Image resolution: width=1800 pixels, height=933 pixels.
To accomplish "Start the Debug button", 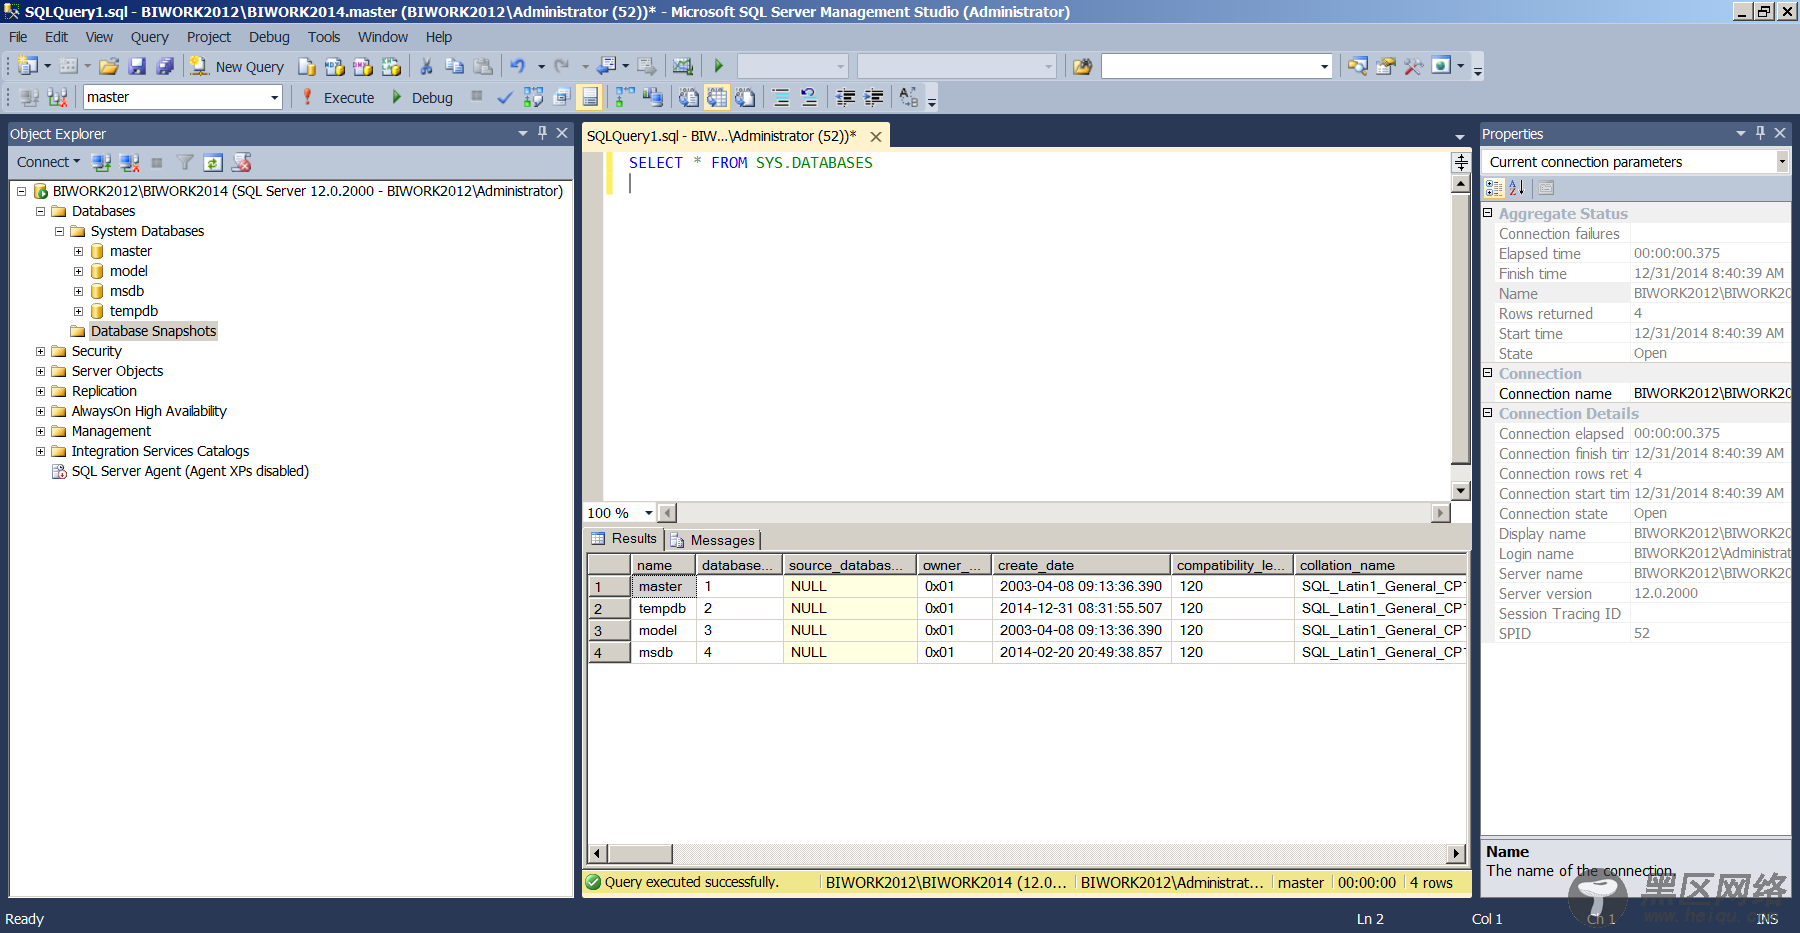I will (422, 98).
